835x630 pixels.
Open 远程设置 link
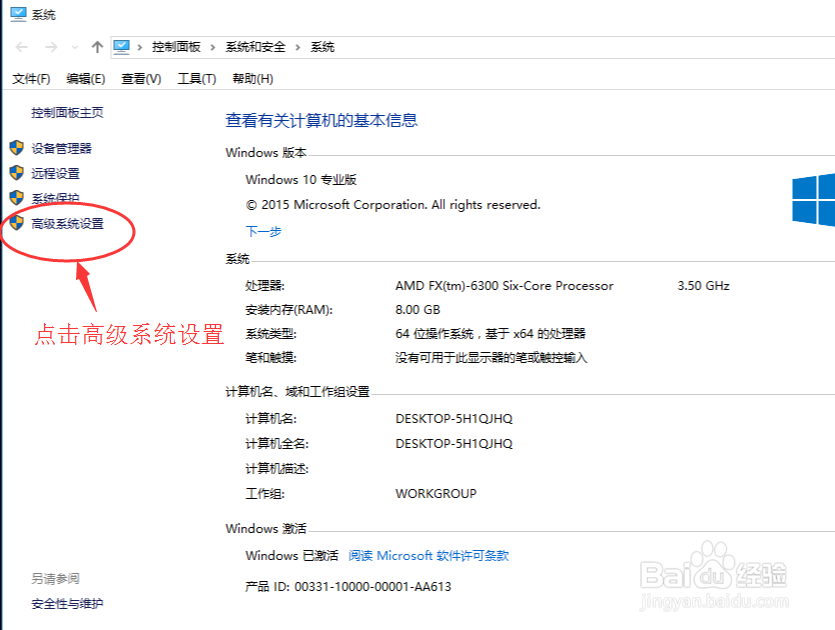click(x=55, y=173)
